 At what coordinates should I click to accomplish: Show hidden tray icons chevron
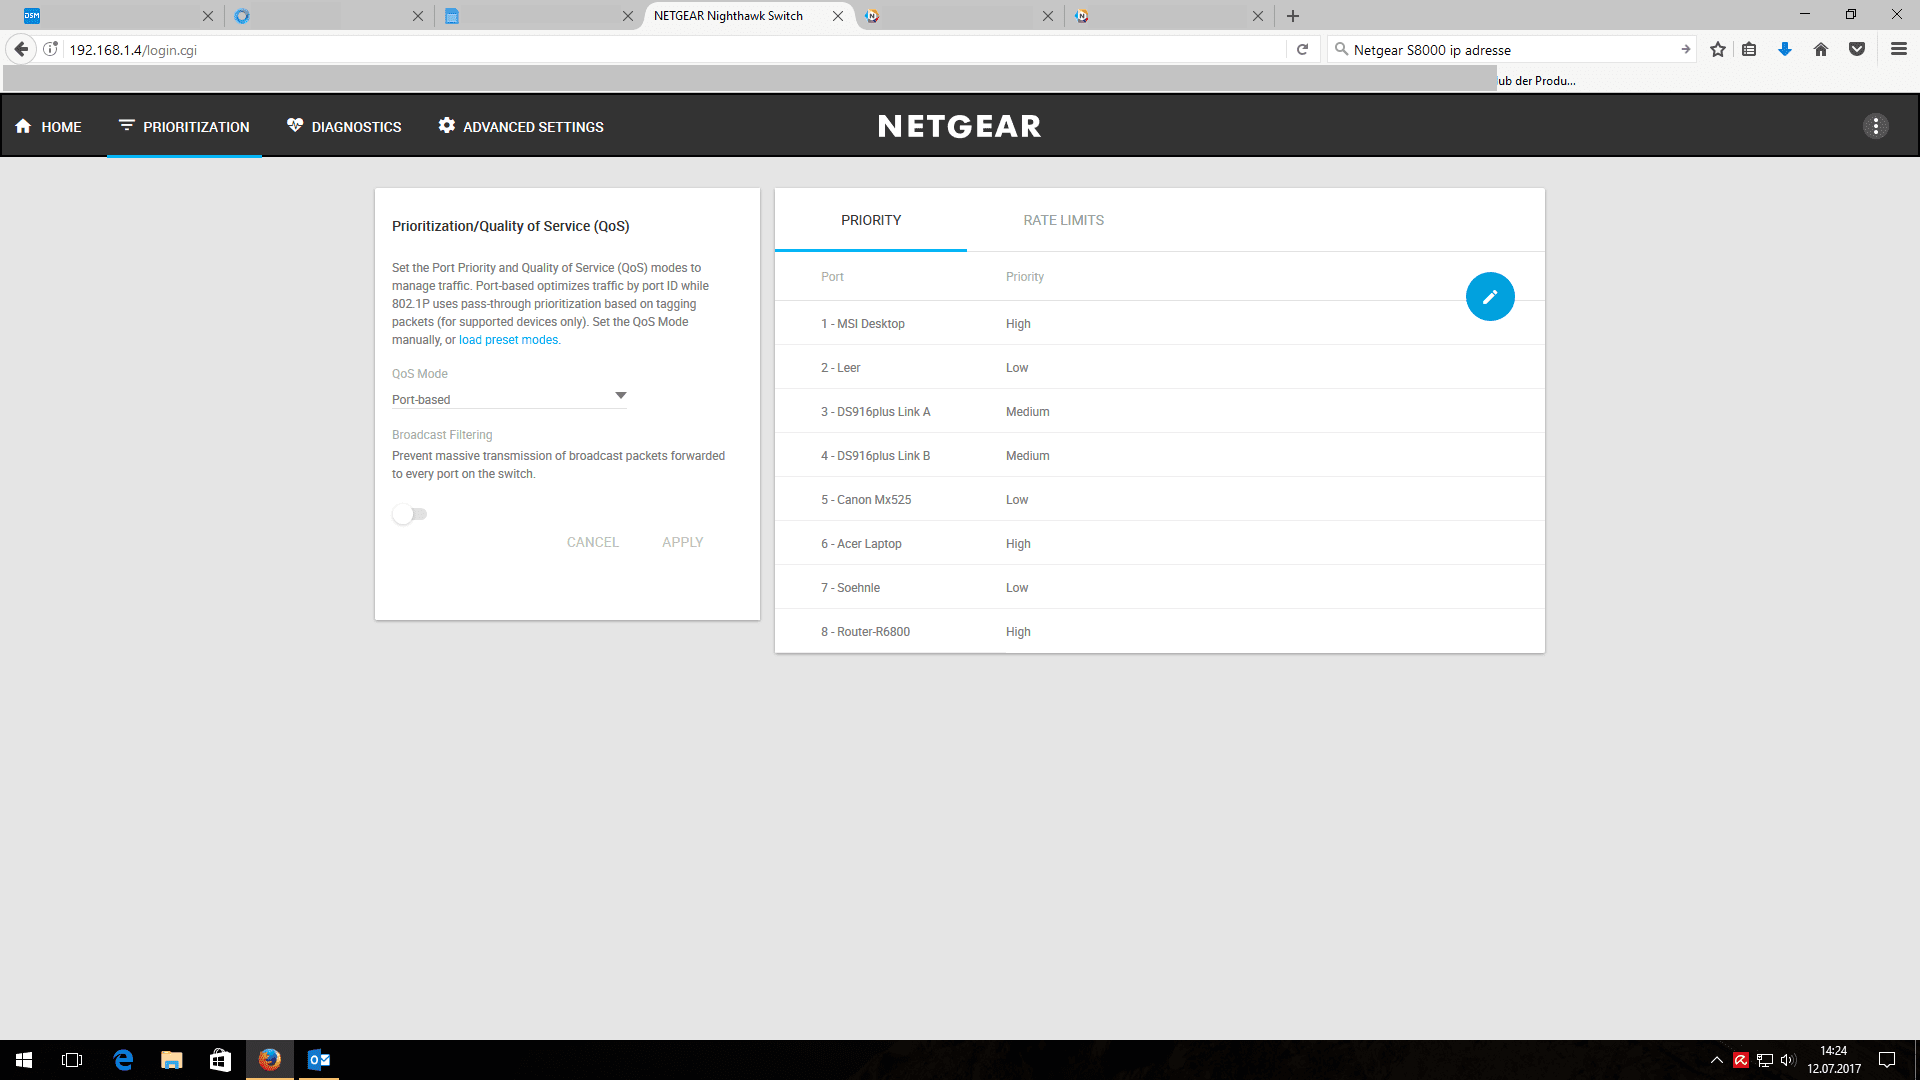[1717, 1060]
